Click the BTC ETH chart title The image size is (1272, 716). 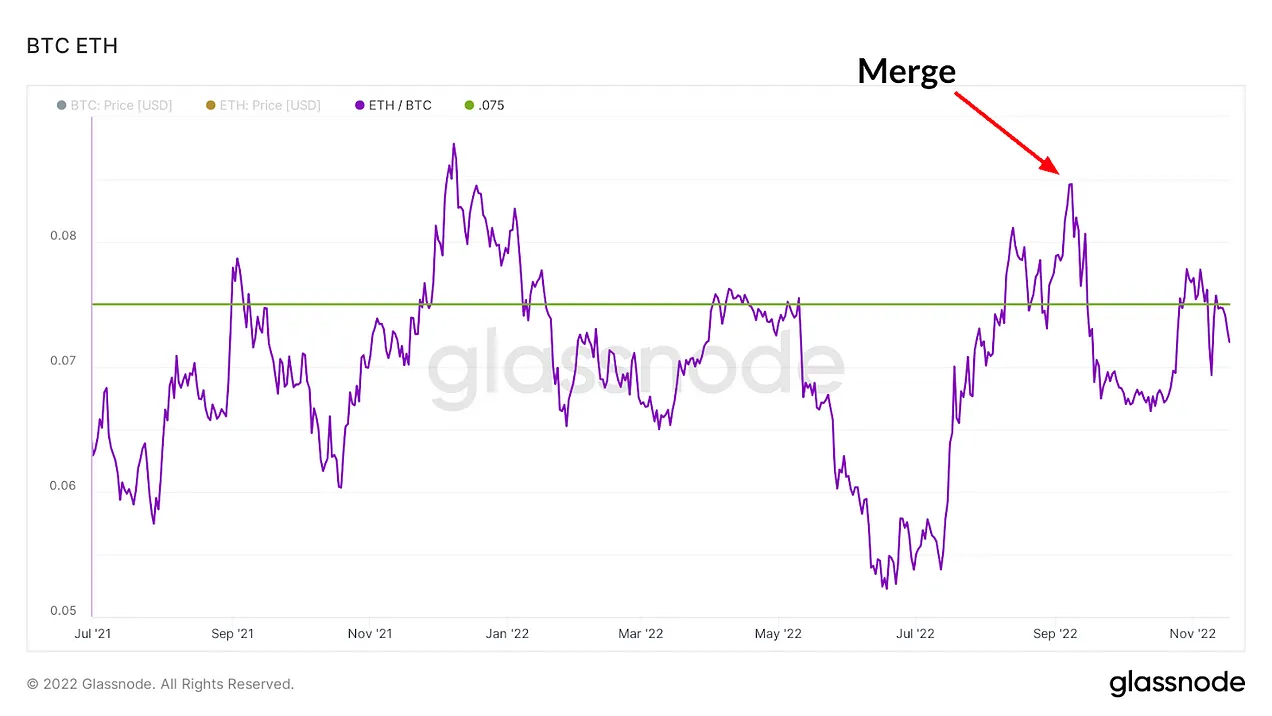72,46
